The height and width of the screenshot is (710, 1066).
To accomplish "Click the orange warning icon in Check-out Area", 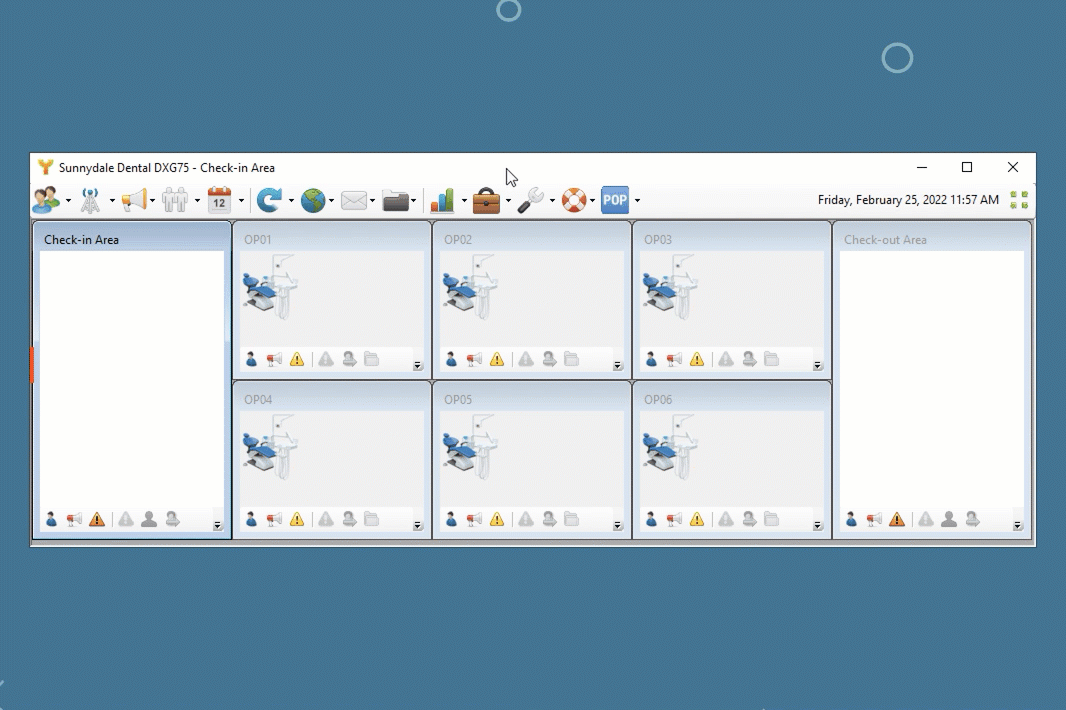I will click(x=897, y=520).
